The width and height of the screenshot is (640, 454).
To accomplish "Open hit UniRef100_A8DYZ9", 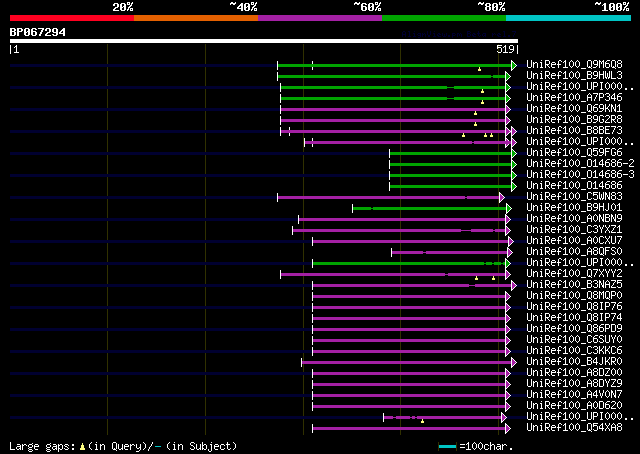I will click(x=574, y=384).
